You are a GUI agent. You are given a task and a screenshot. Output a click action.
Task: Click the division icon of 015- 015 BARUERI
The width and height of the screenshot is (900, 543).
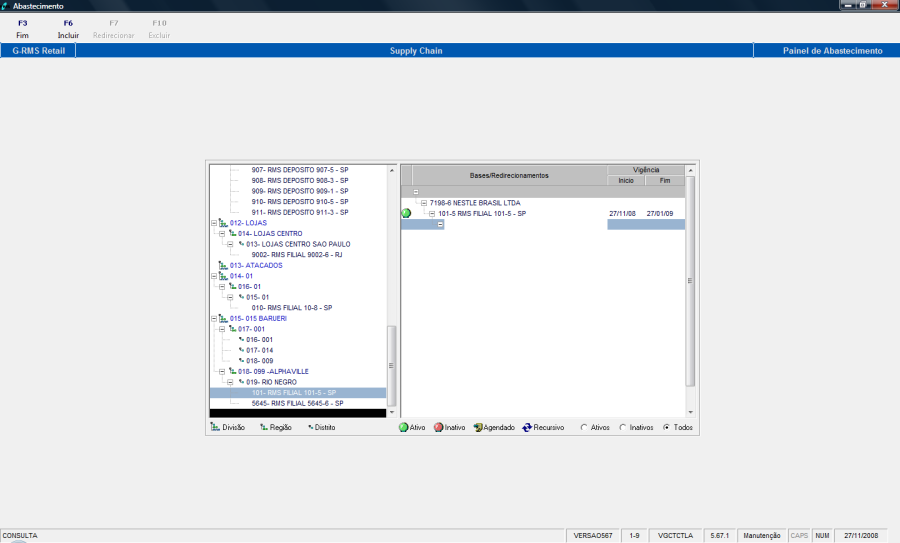223,319
